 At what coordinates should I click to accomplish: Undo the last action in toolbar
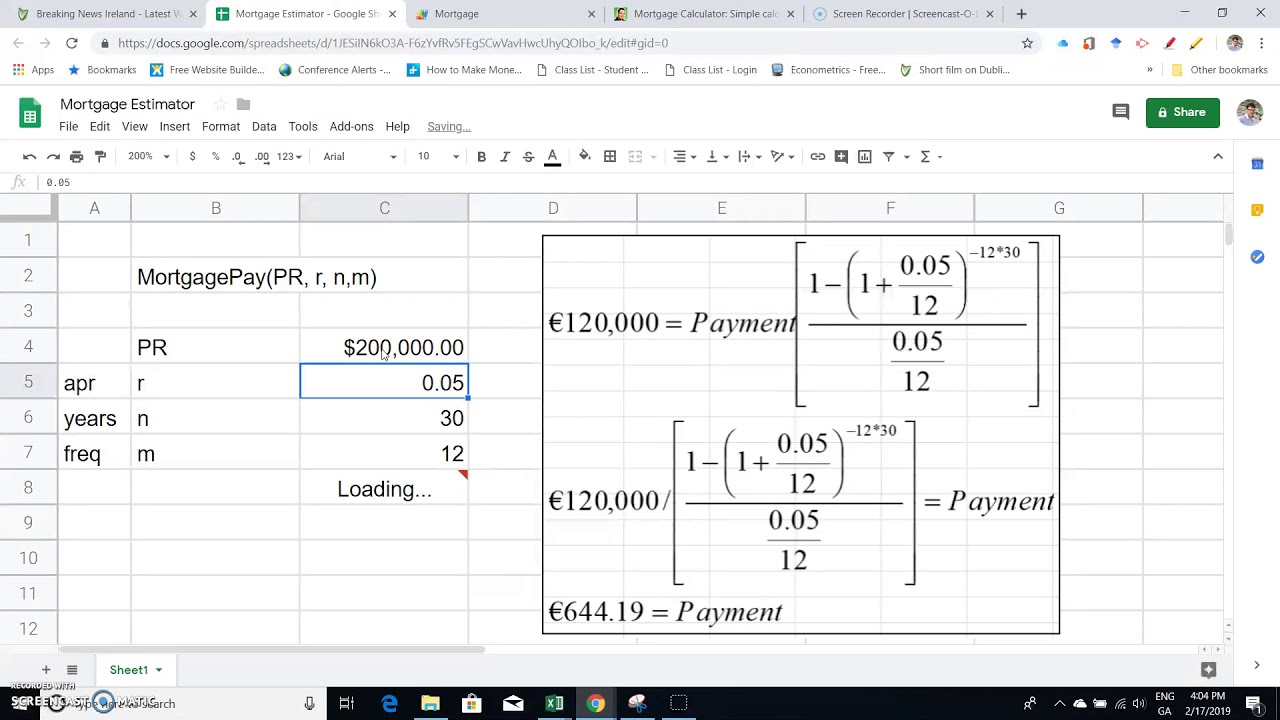point(30,156)
